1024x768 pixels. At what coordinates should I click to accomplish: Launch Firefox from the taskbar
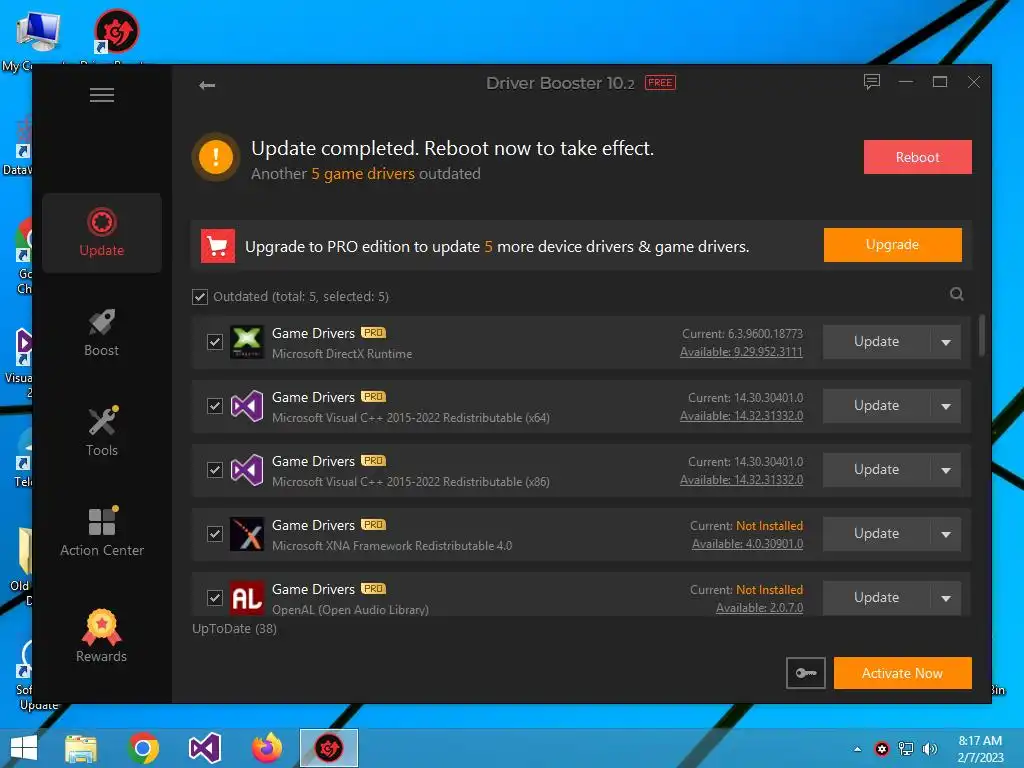click(267, 748)
